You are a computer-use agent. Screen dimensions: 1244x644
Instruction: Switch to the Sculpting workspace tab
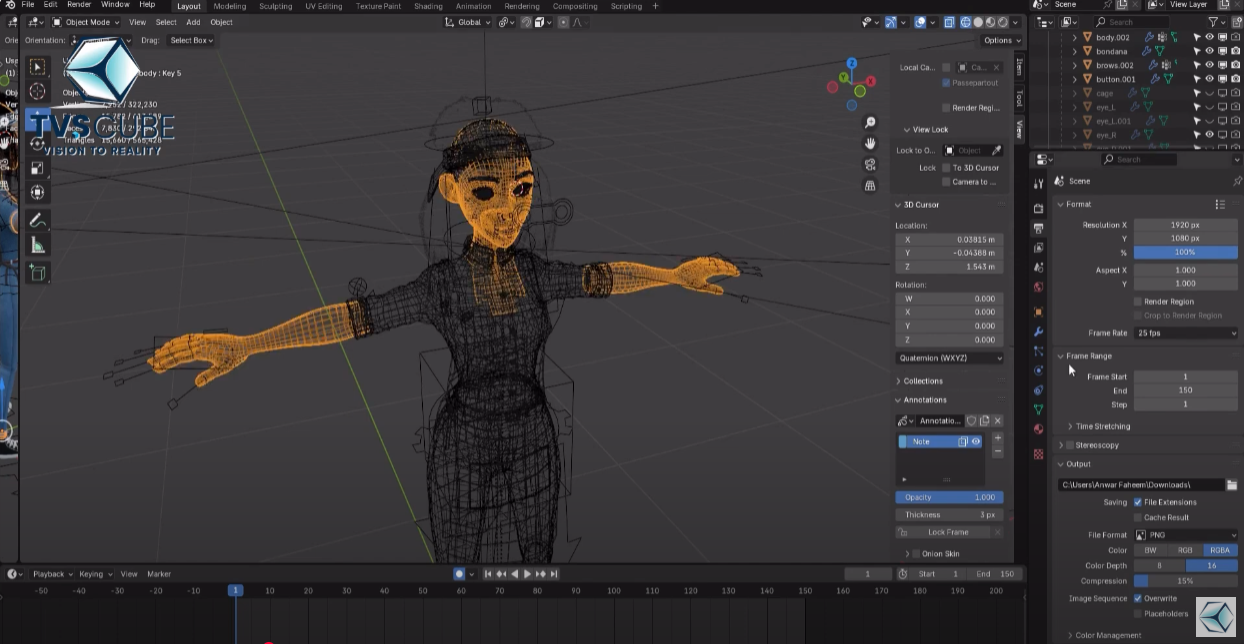(x=276, y=6)
